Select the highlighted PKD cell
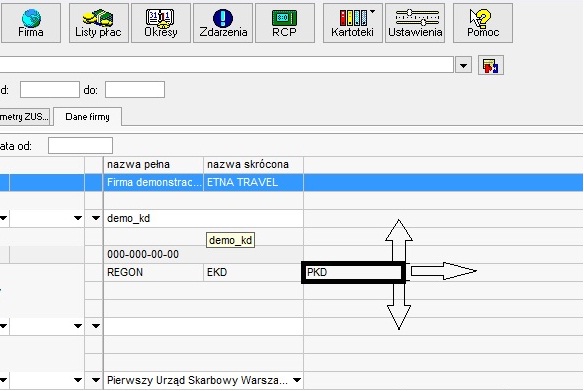This screenshot has height=391, width=584. point(353,272)
